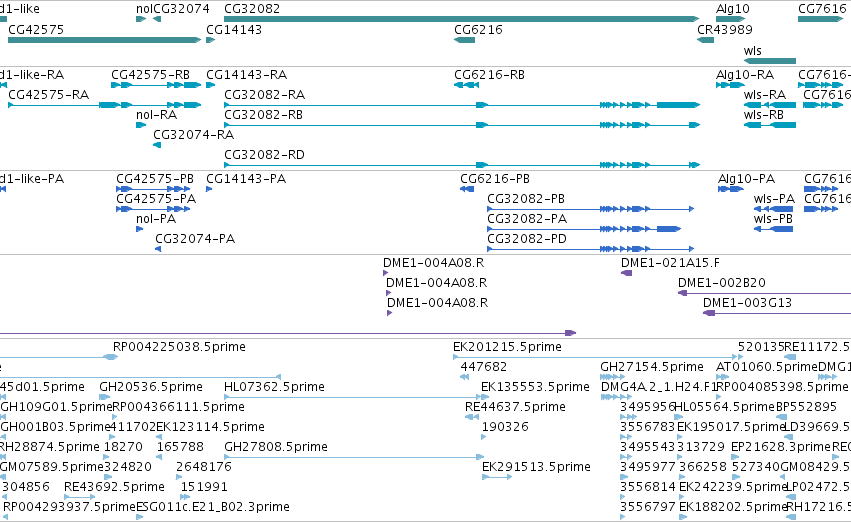The image size is (851, 522).
Task: Open the EK188202.5prime EST label
Action: (732, 507)
